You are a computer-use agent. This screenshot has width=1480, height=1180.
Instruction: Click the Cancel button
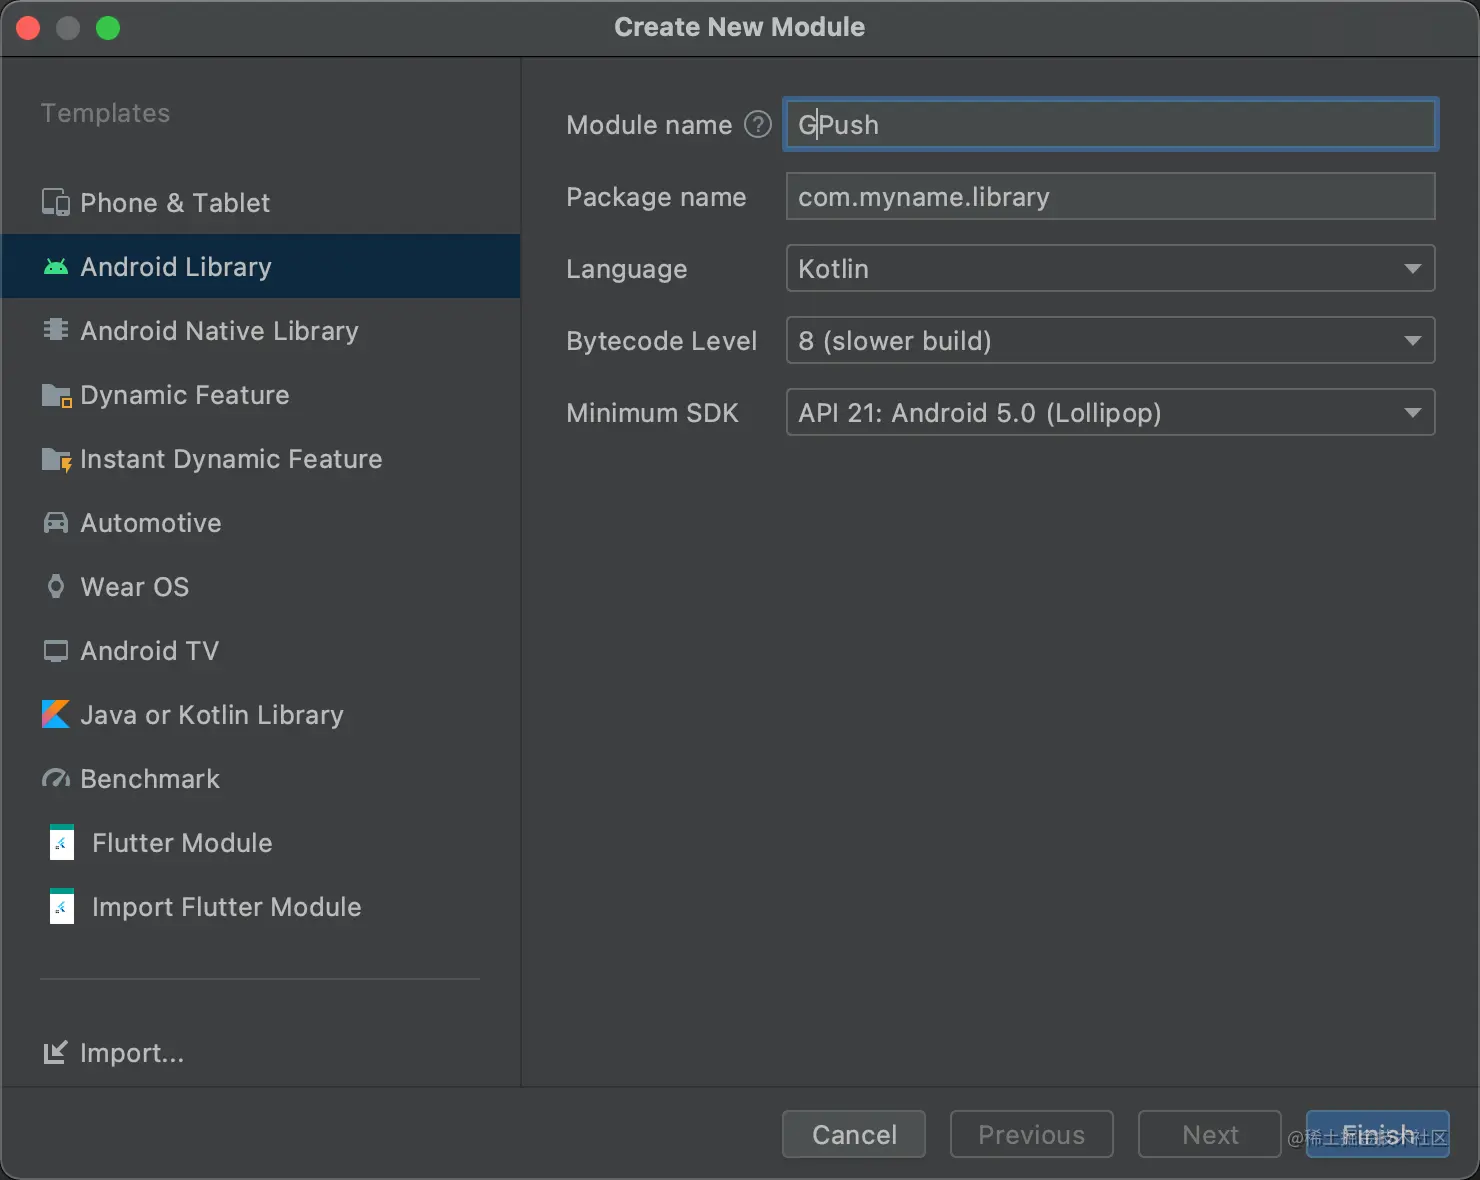tap(854, 1134)
